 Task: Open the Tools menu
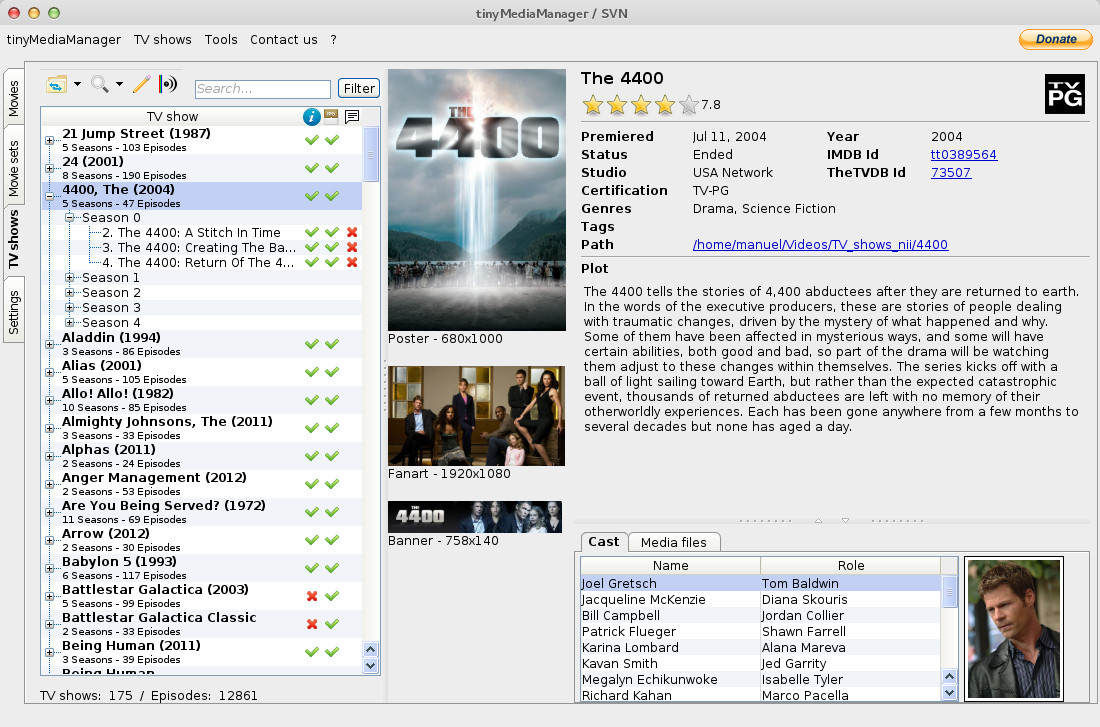pos(221,40)
